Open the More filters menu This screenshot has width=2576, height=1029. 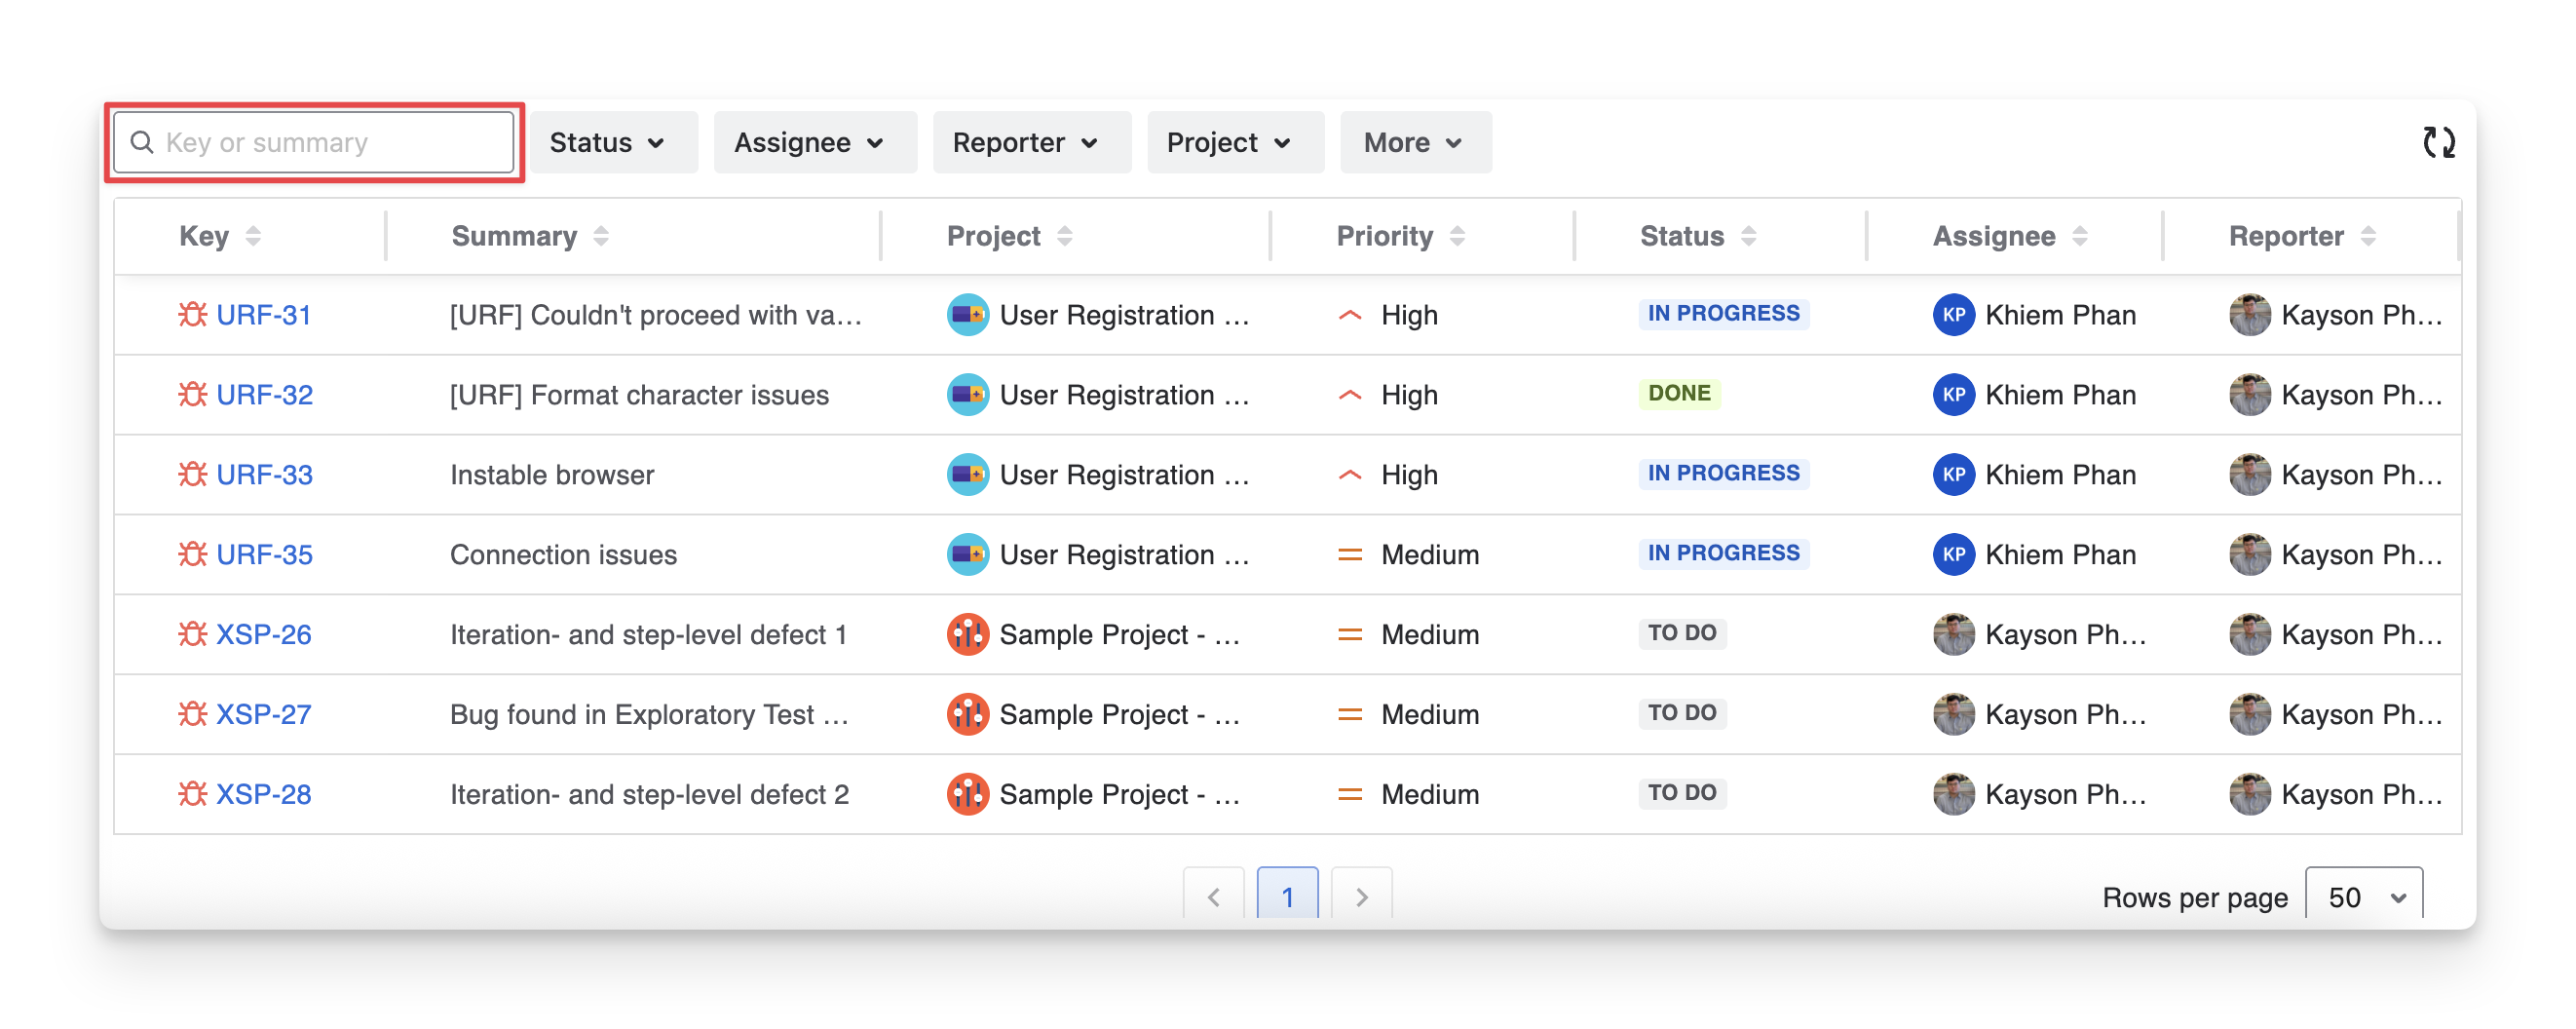coord(1413,143)
